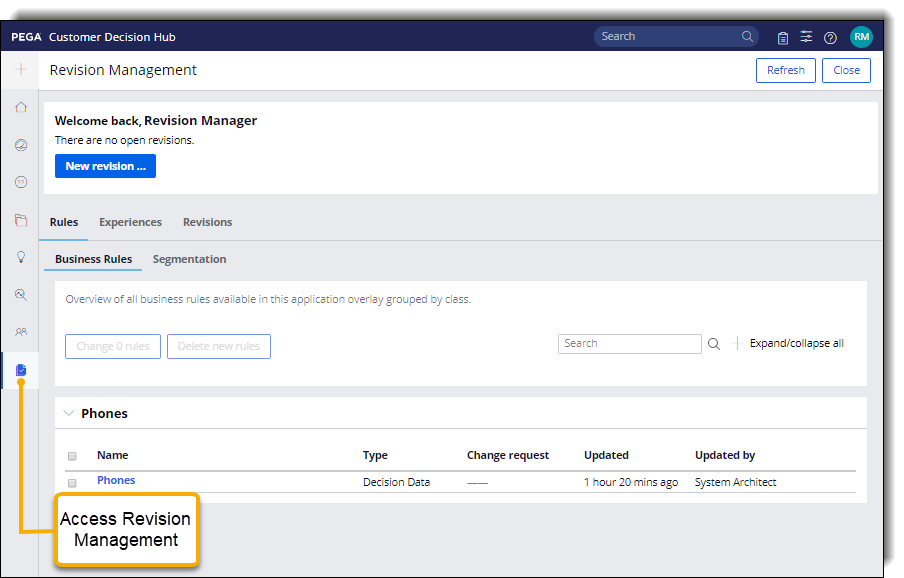Viewport: 904px width, 578px height.
Task: Open the two-people audience icon in sidebar
Action: click(21, 332)
